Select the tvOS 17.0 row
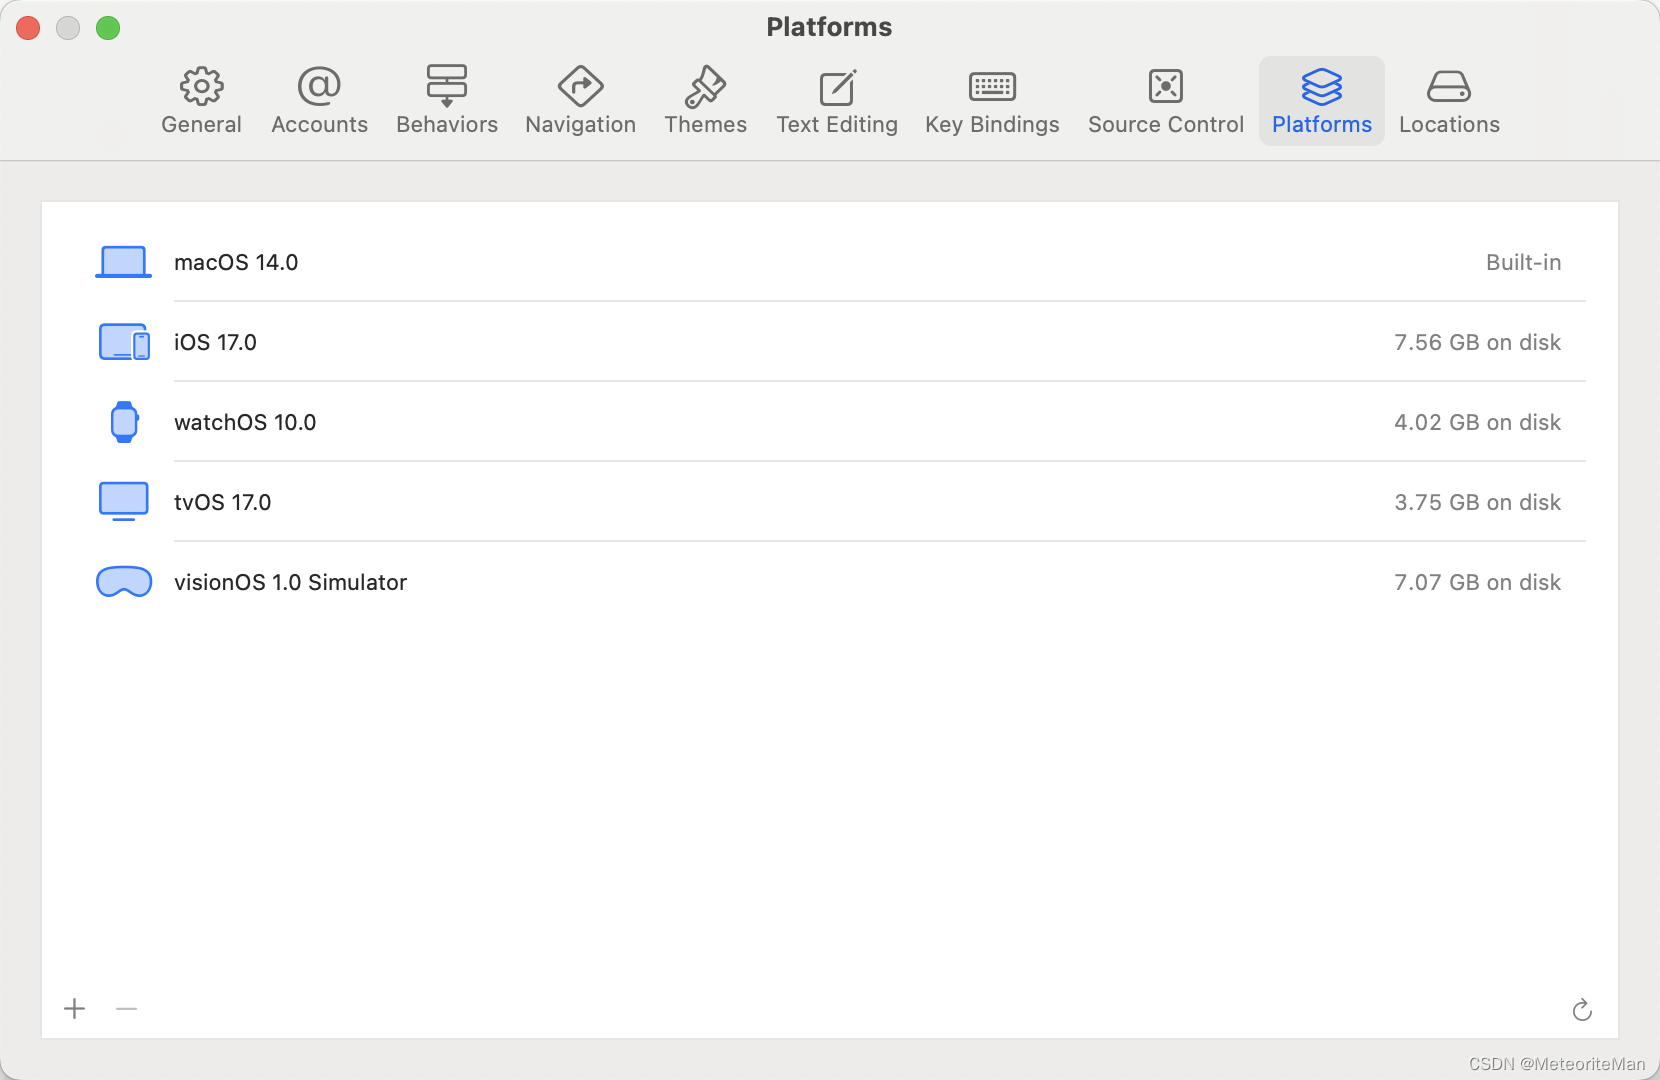1660x1080 pixels. pyautogui.click(x=830, y=502)
